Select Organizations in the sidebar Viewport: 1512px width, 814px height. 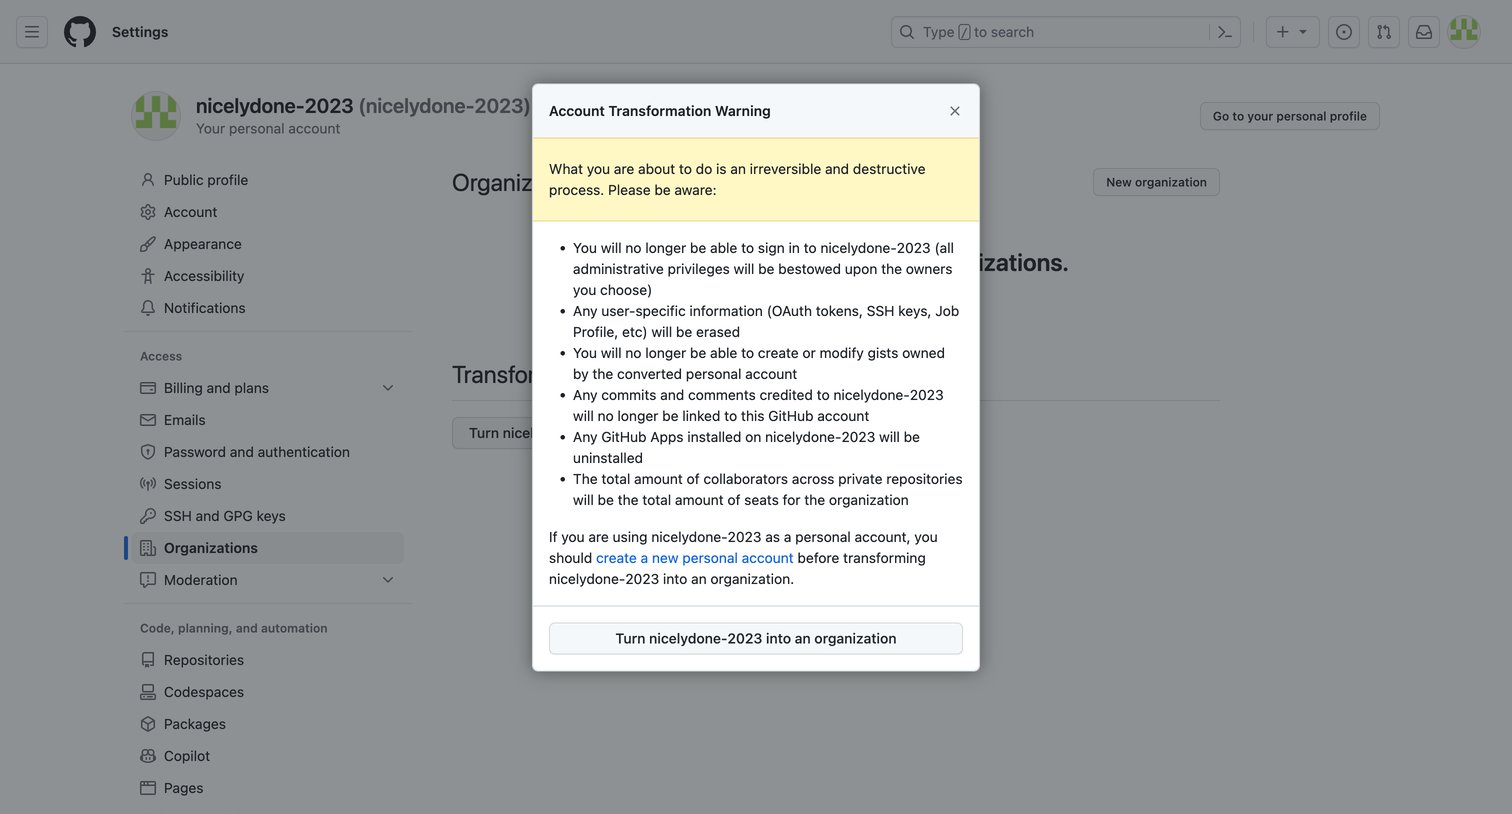click(268, 548)
